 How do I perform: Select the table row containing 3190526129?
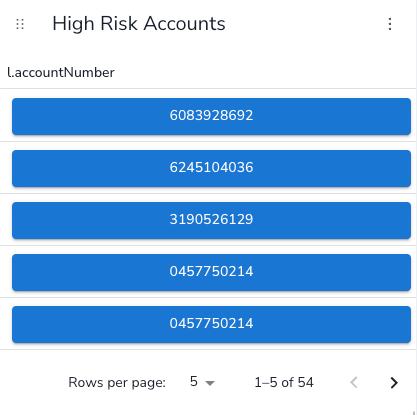(208, 220)
